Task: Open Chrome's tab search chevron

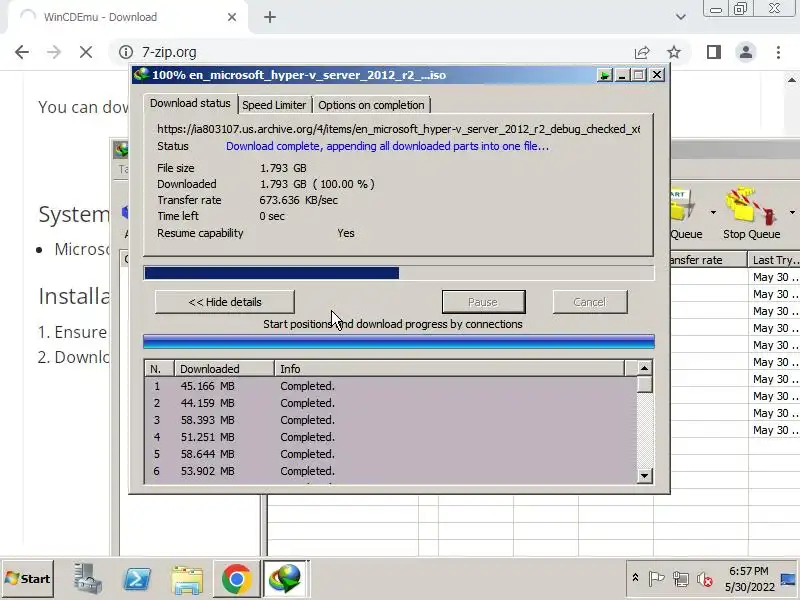Action: (681, 17)
